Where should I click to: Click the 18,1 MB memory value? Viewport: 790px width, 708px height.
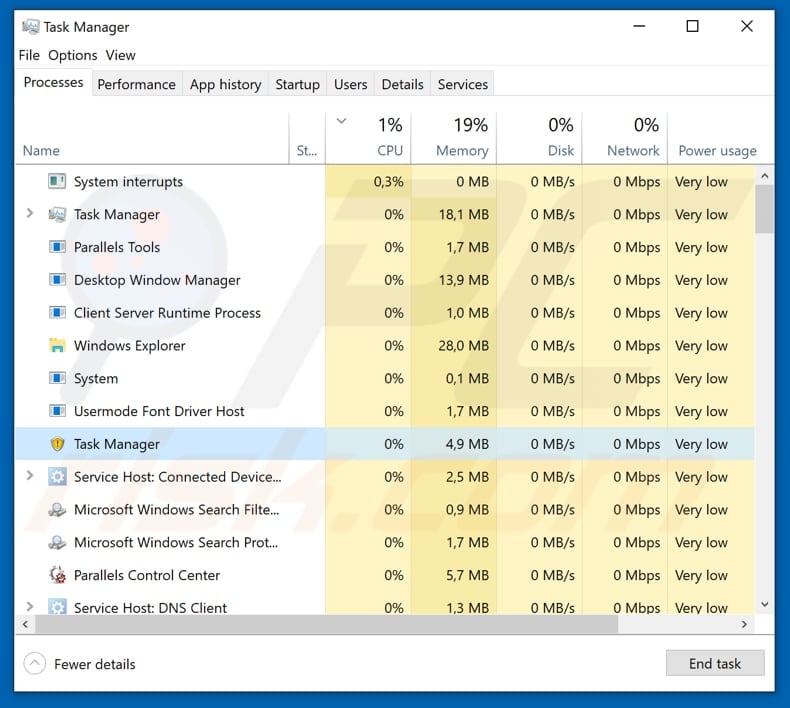tap(464, 215)
